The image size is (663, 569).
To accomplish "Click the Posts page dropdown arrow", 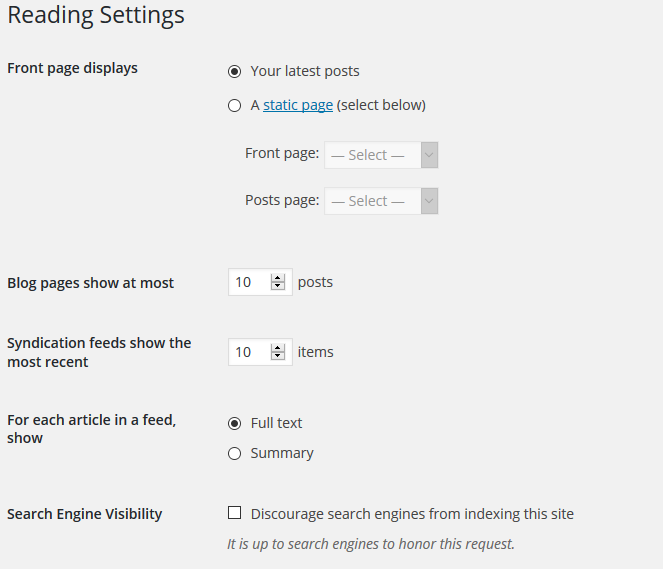I will tap(429, 201).
